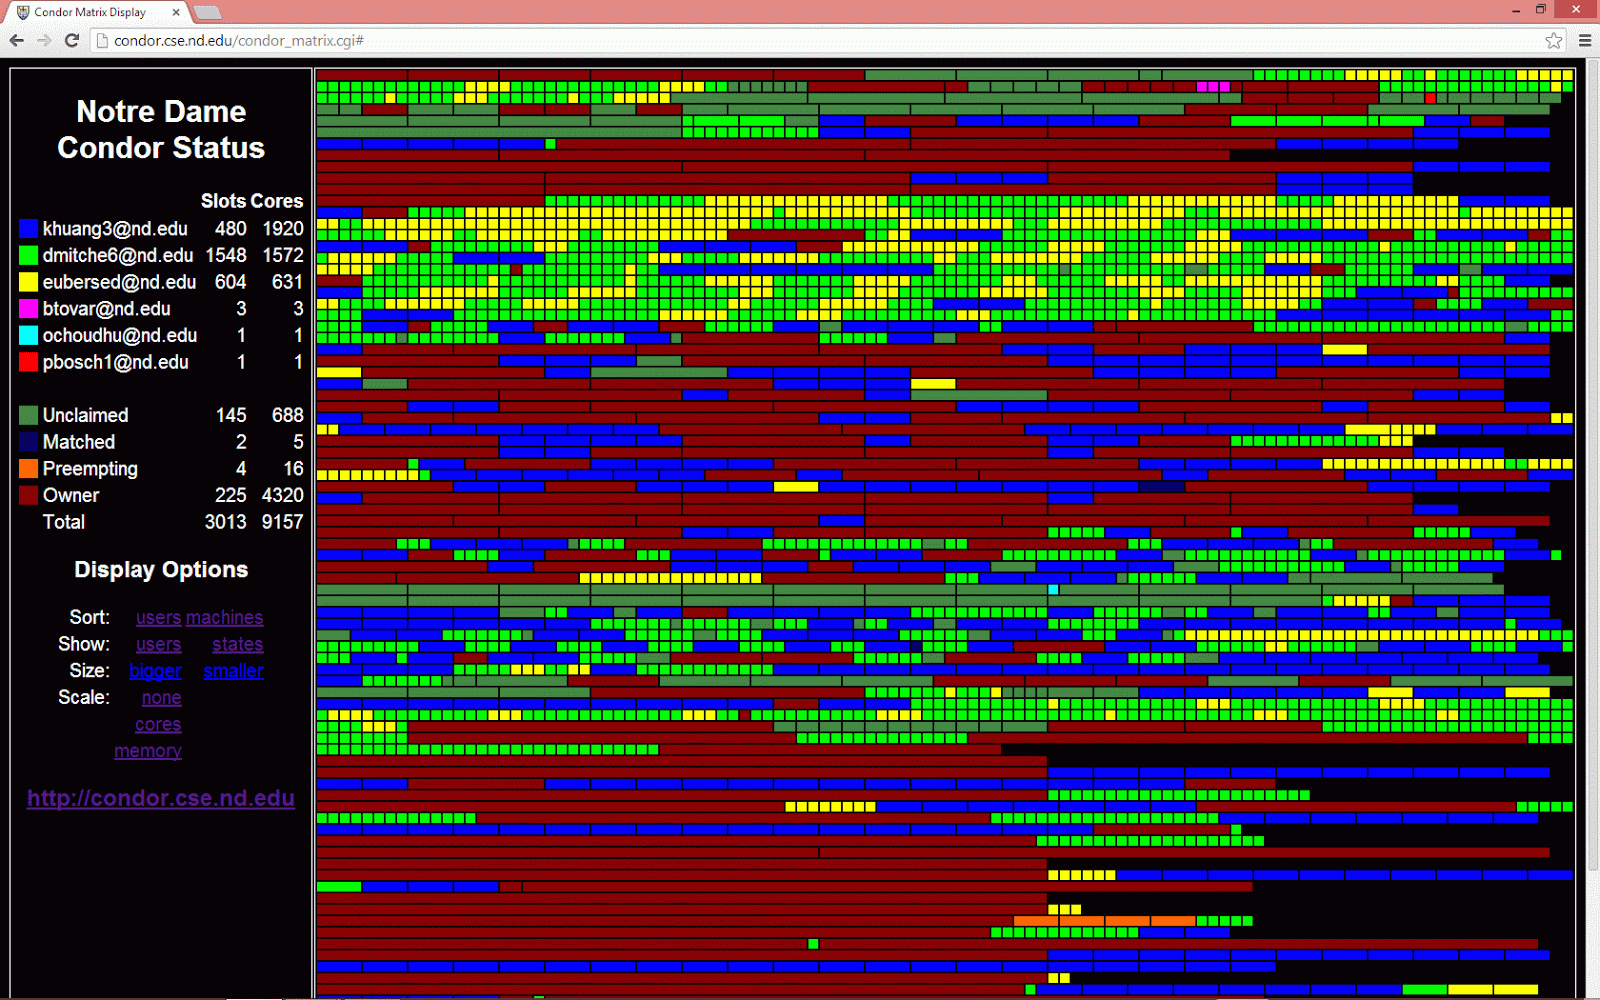Click the browser forward arrow

pos(44,40)
